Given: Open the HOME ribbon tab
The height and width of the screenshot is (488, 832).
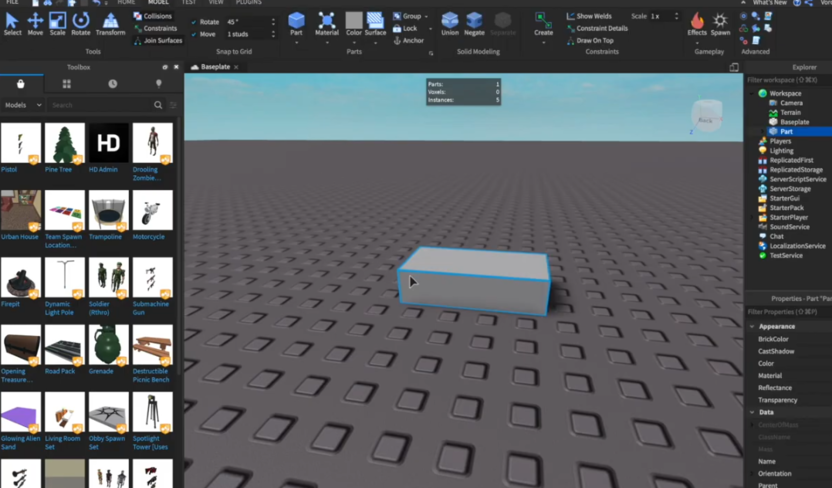Looking at the screenshot, I should tap(126, 2).
